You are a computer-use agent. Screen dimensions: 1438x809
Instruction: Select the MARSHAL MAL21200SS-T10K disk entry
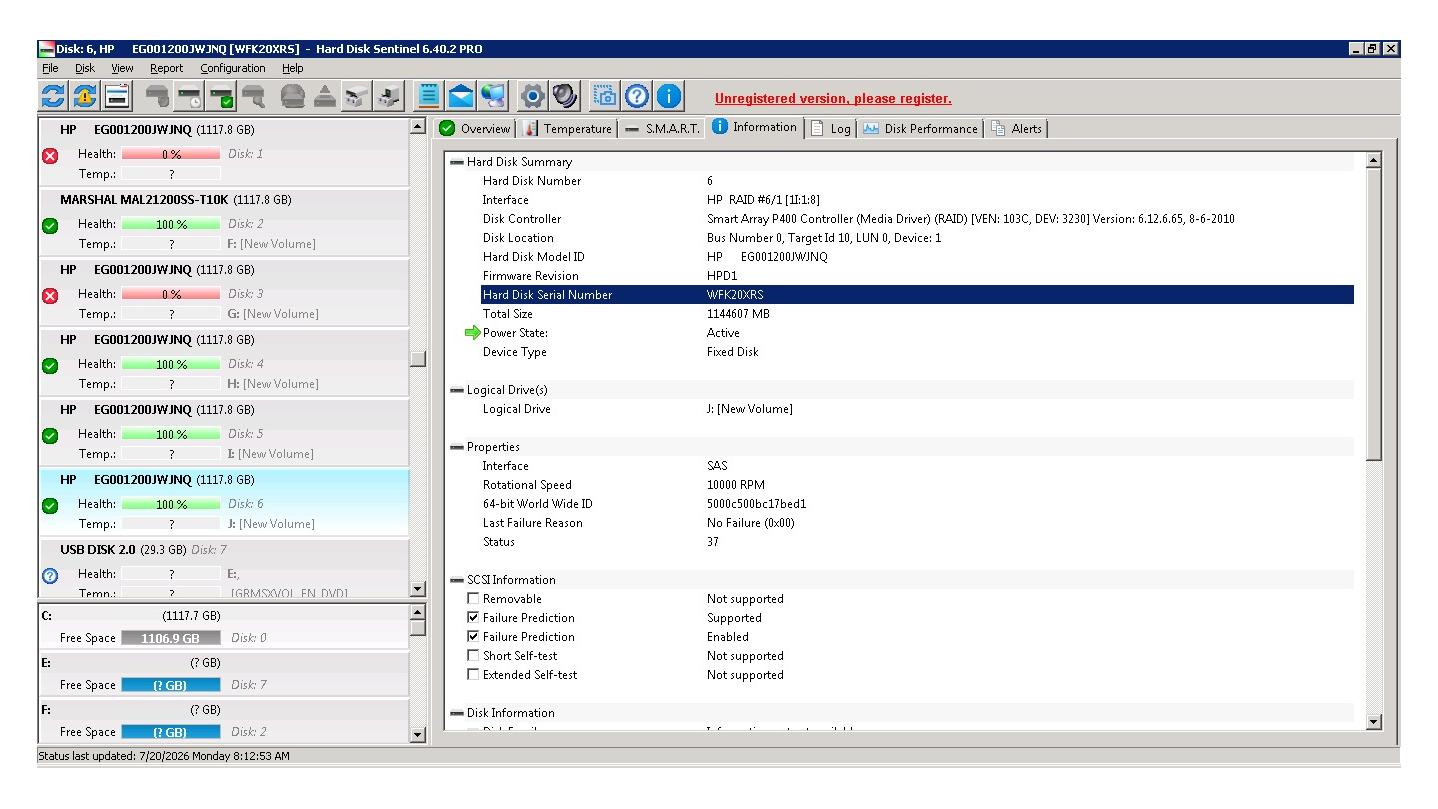[x=224, y=222]
